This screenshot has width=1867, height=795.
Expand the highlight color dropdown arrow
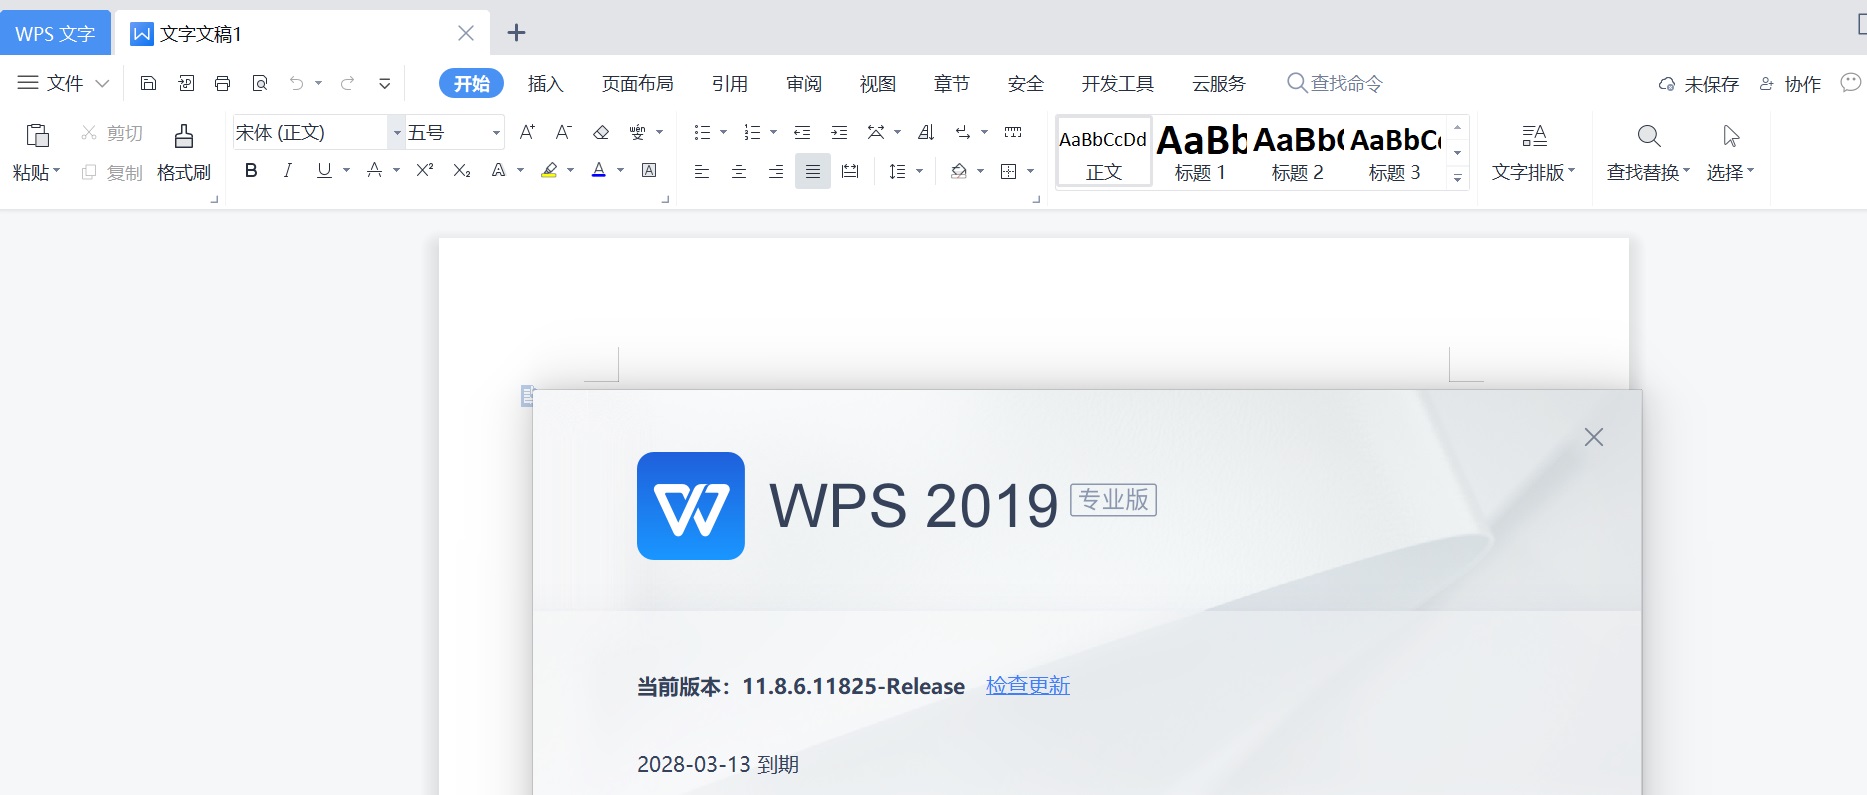570,171
